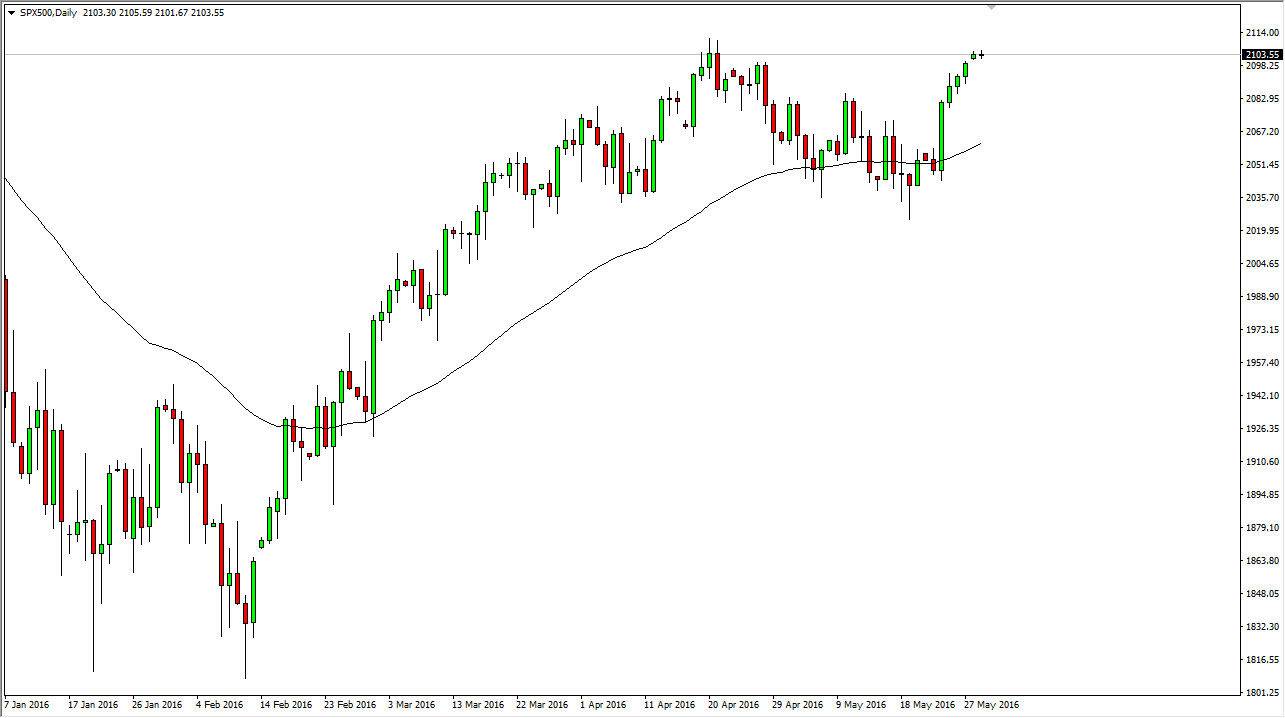
Task: Click the 2082.95 price axis label
Action: click(x=1262, y=99)
